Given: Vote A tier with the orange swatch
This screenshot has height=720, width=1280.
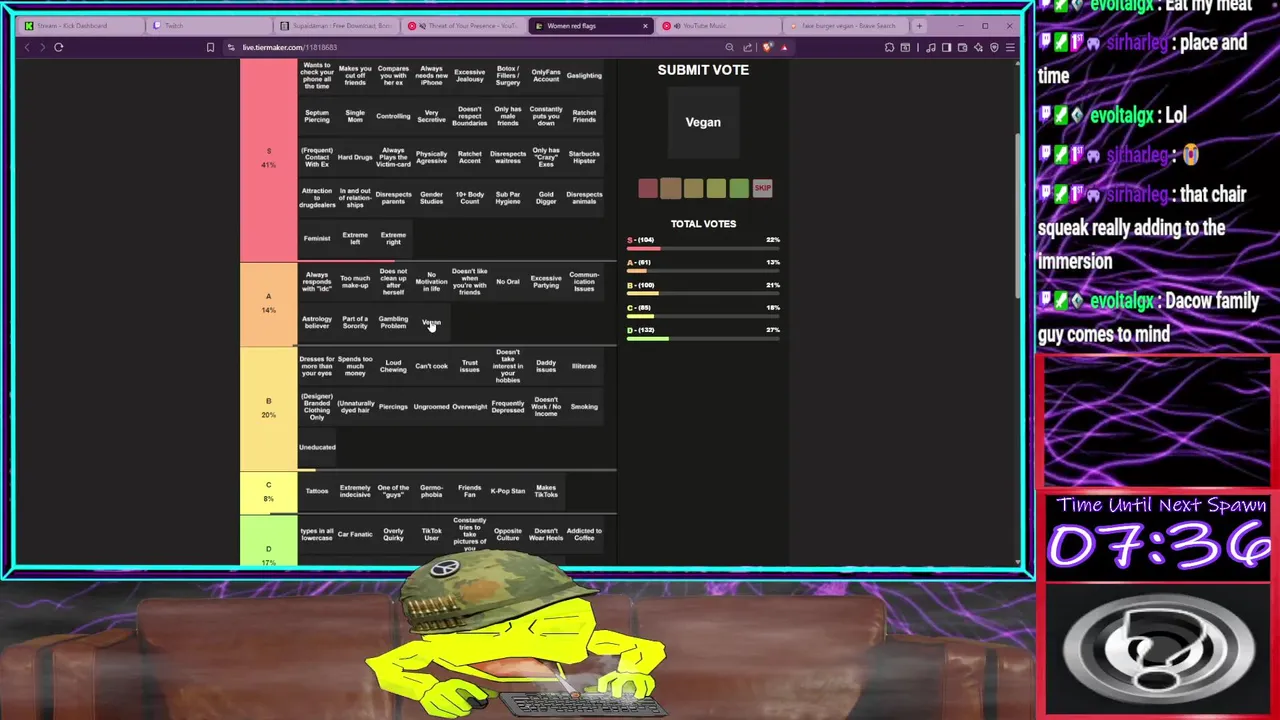Looking at the screenshot, I should coord(670,188).
